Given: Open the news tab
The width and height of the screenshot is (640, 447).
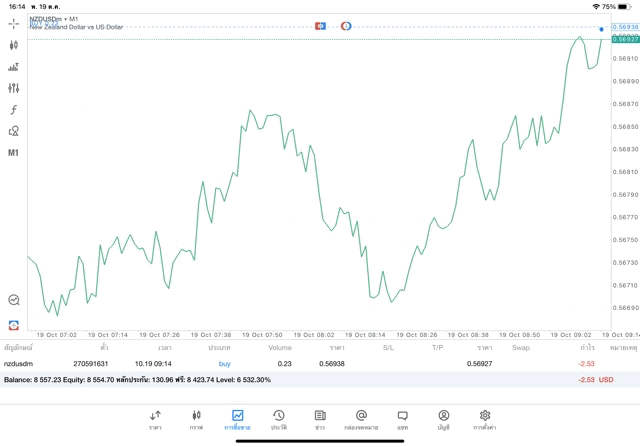Looking at the screenshot, I should point(320,420).
